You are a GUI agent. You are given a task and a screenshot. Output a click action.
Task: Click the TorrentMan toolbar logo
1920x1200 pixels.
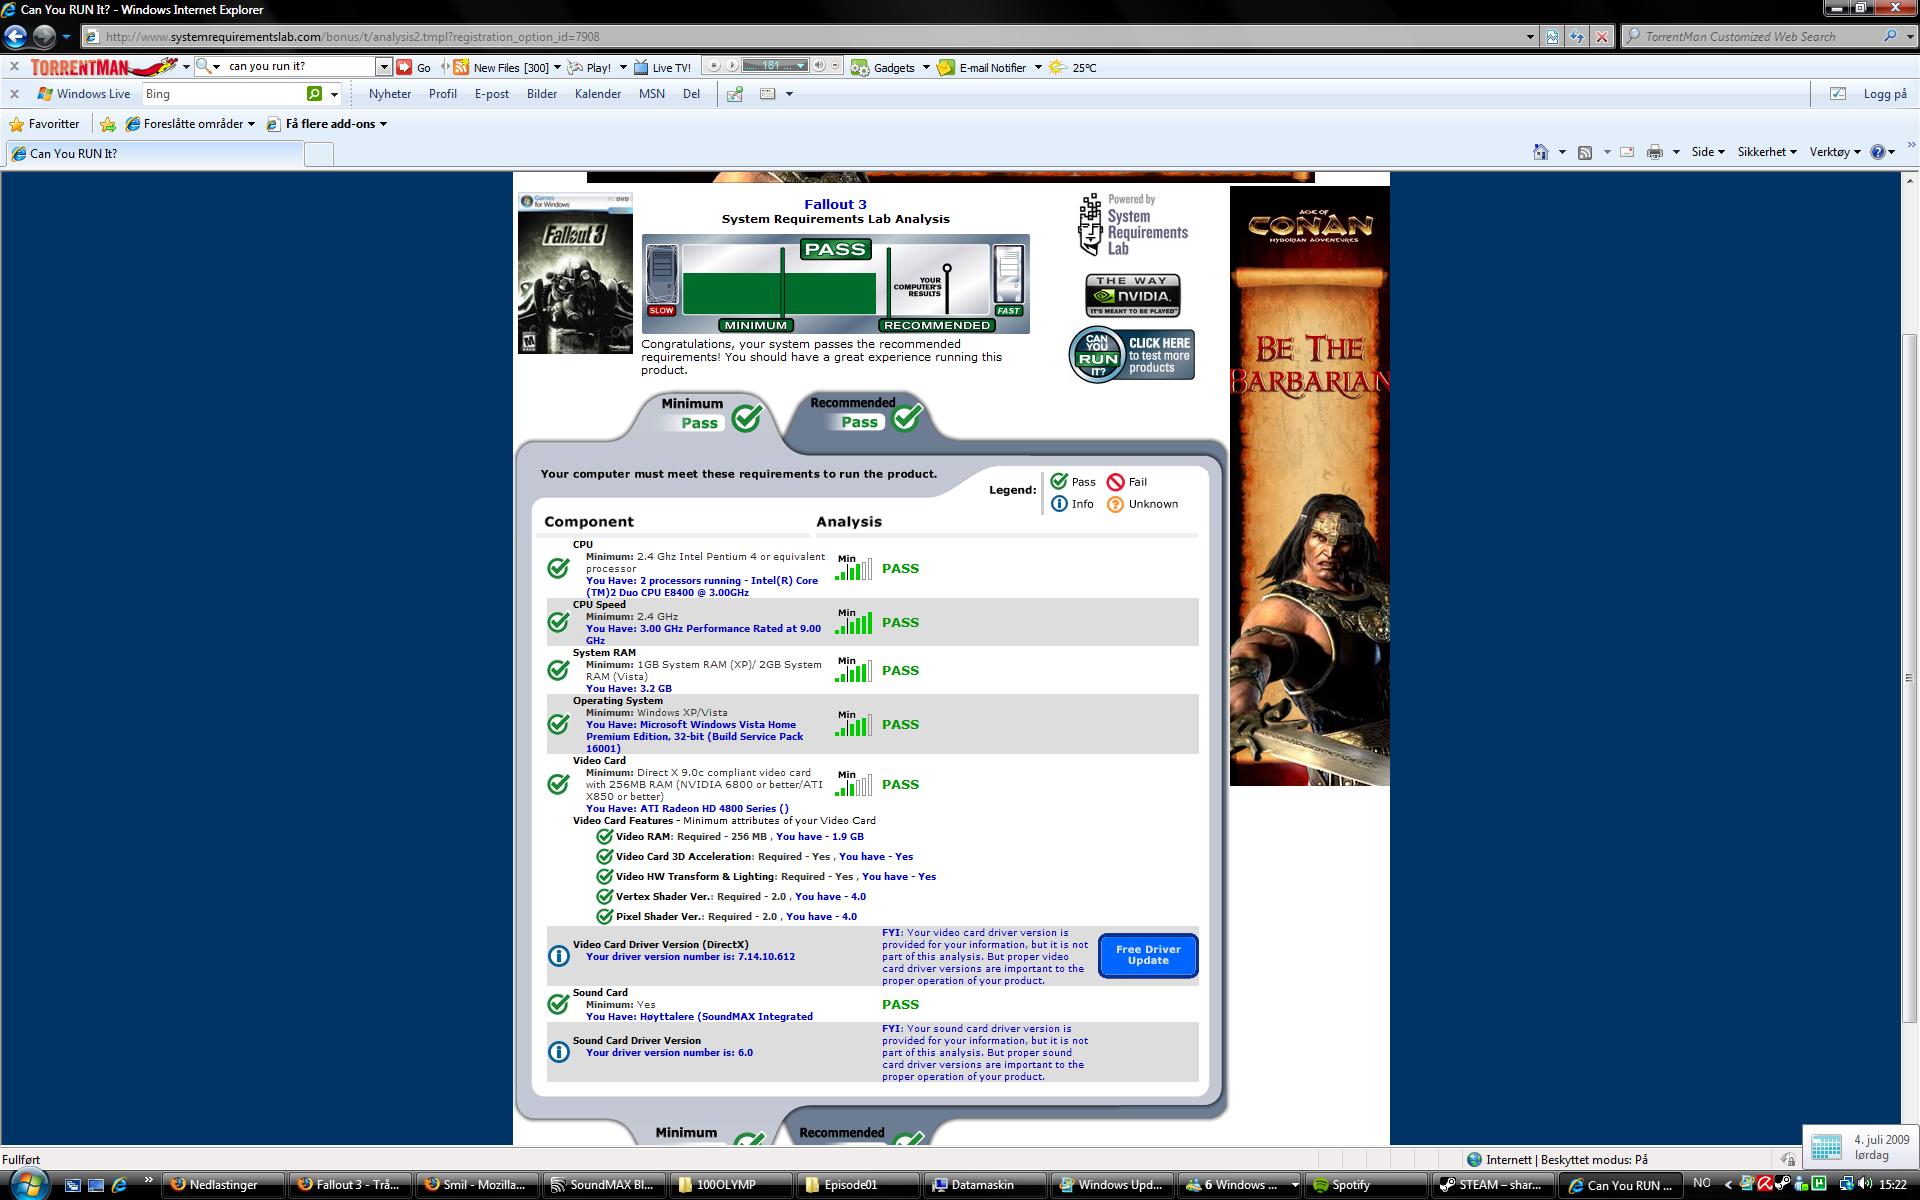point(104,67)
